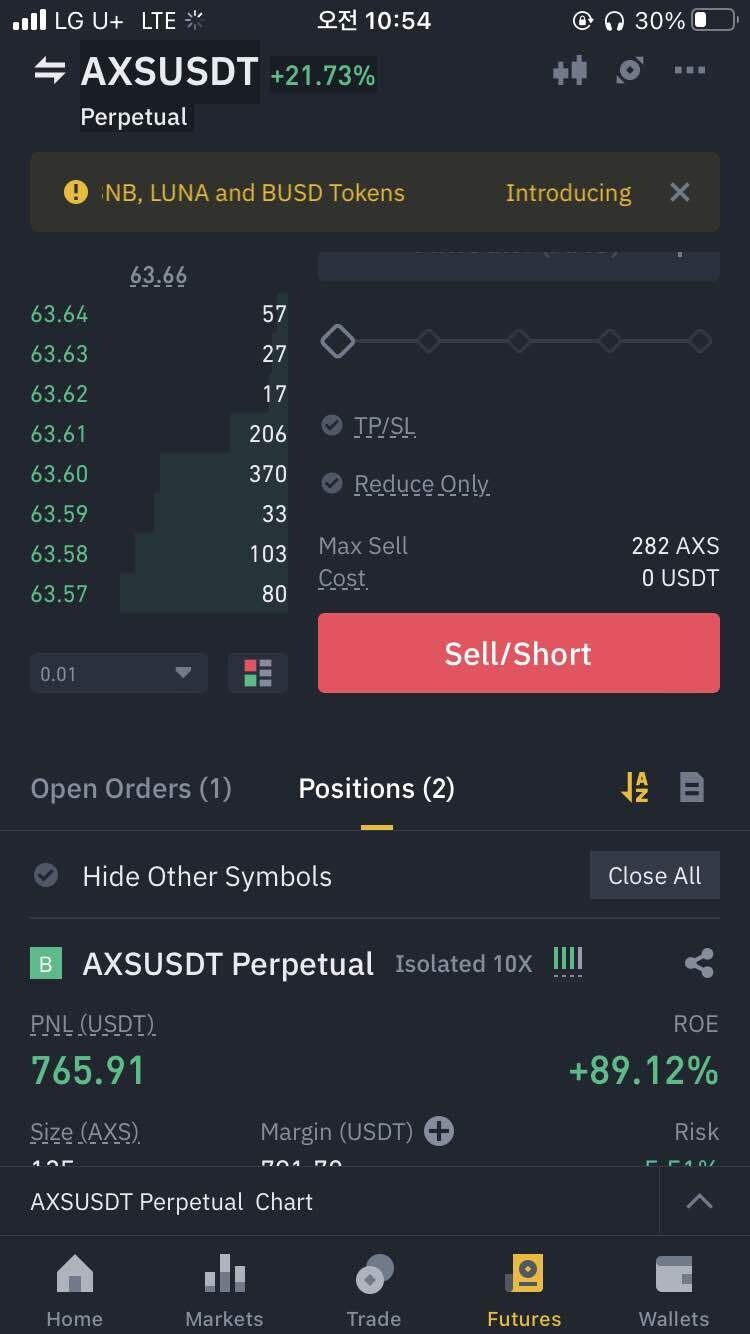Open the three-dot more options menu

690,70
